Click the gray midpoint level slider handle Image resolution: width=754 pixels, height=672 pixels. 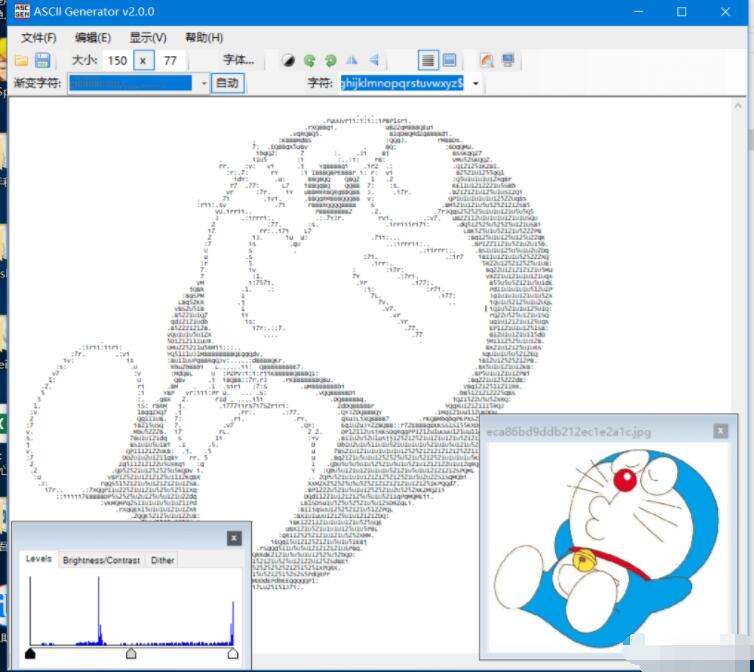pos(131,653)
